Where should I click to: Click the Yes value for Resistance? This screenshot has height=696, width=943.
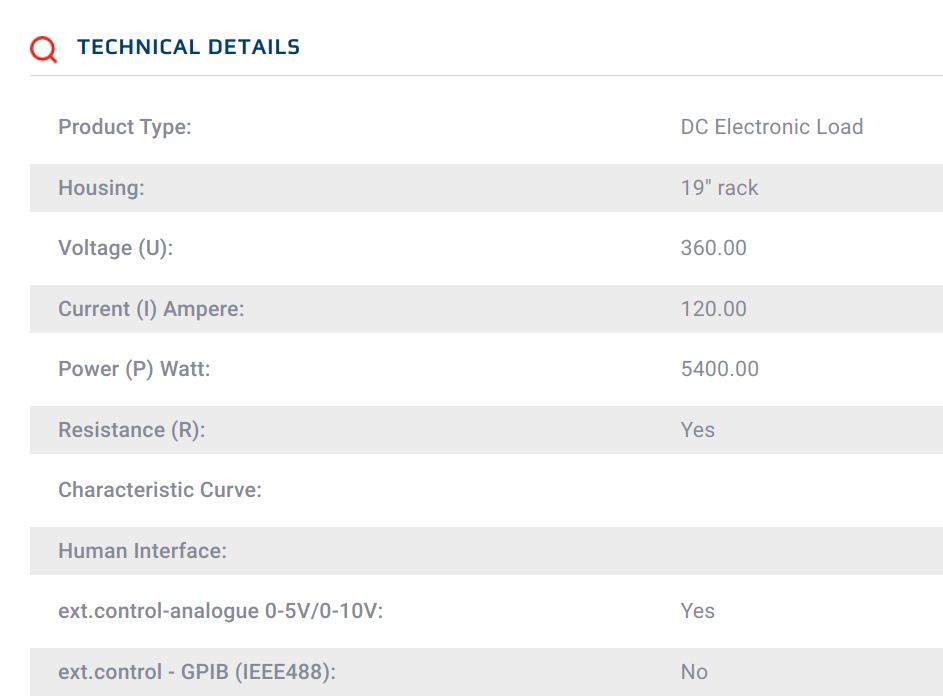click(698, 430)
